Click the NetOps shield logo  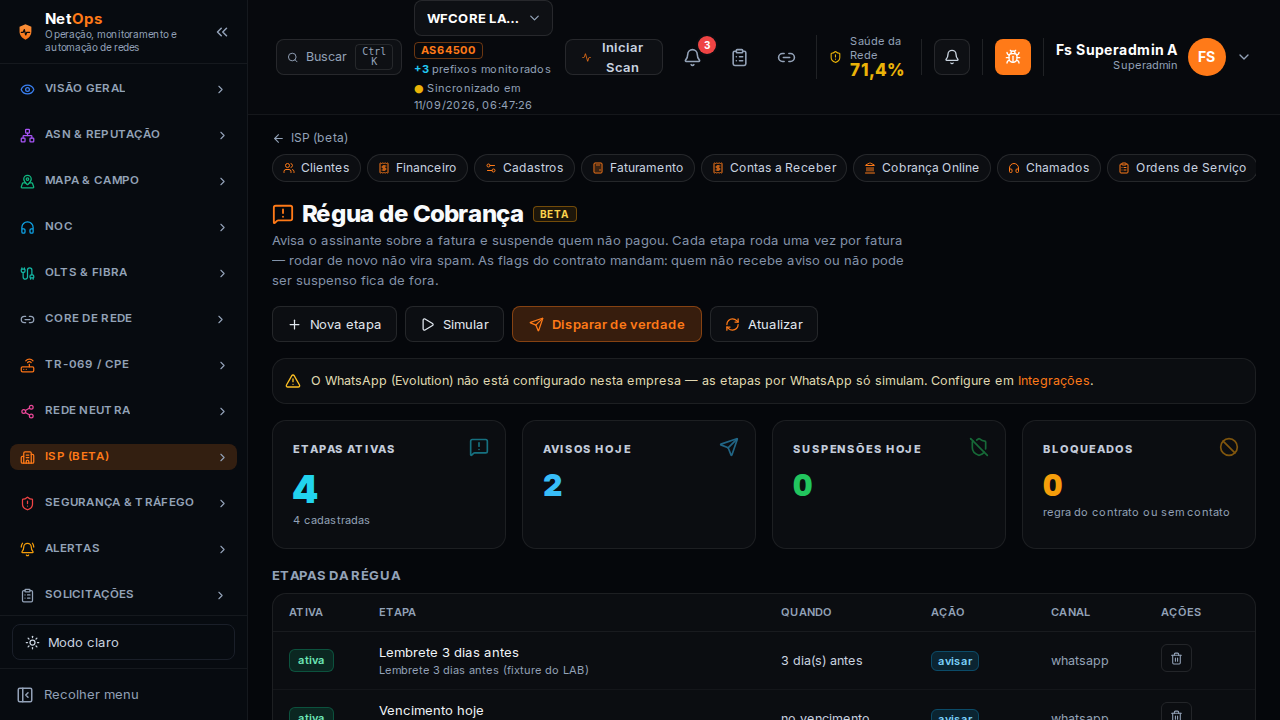[x=26, y=31]
